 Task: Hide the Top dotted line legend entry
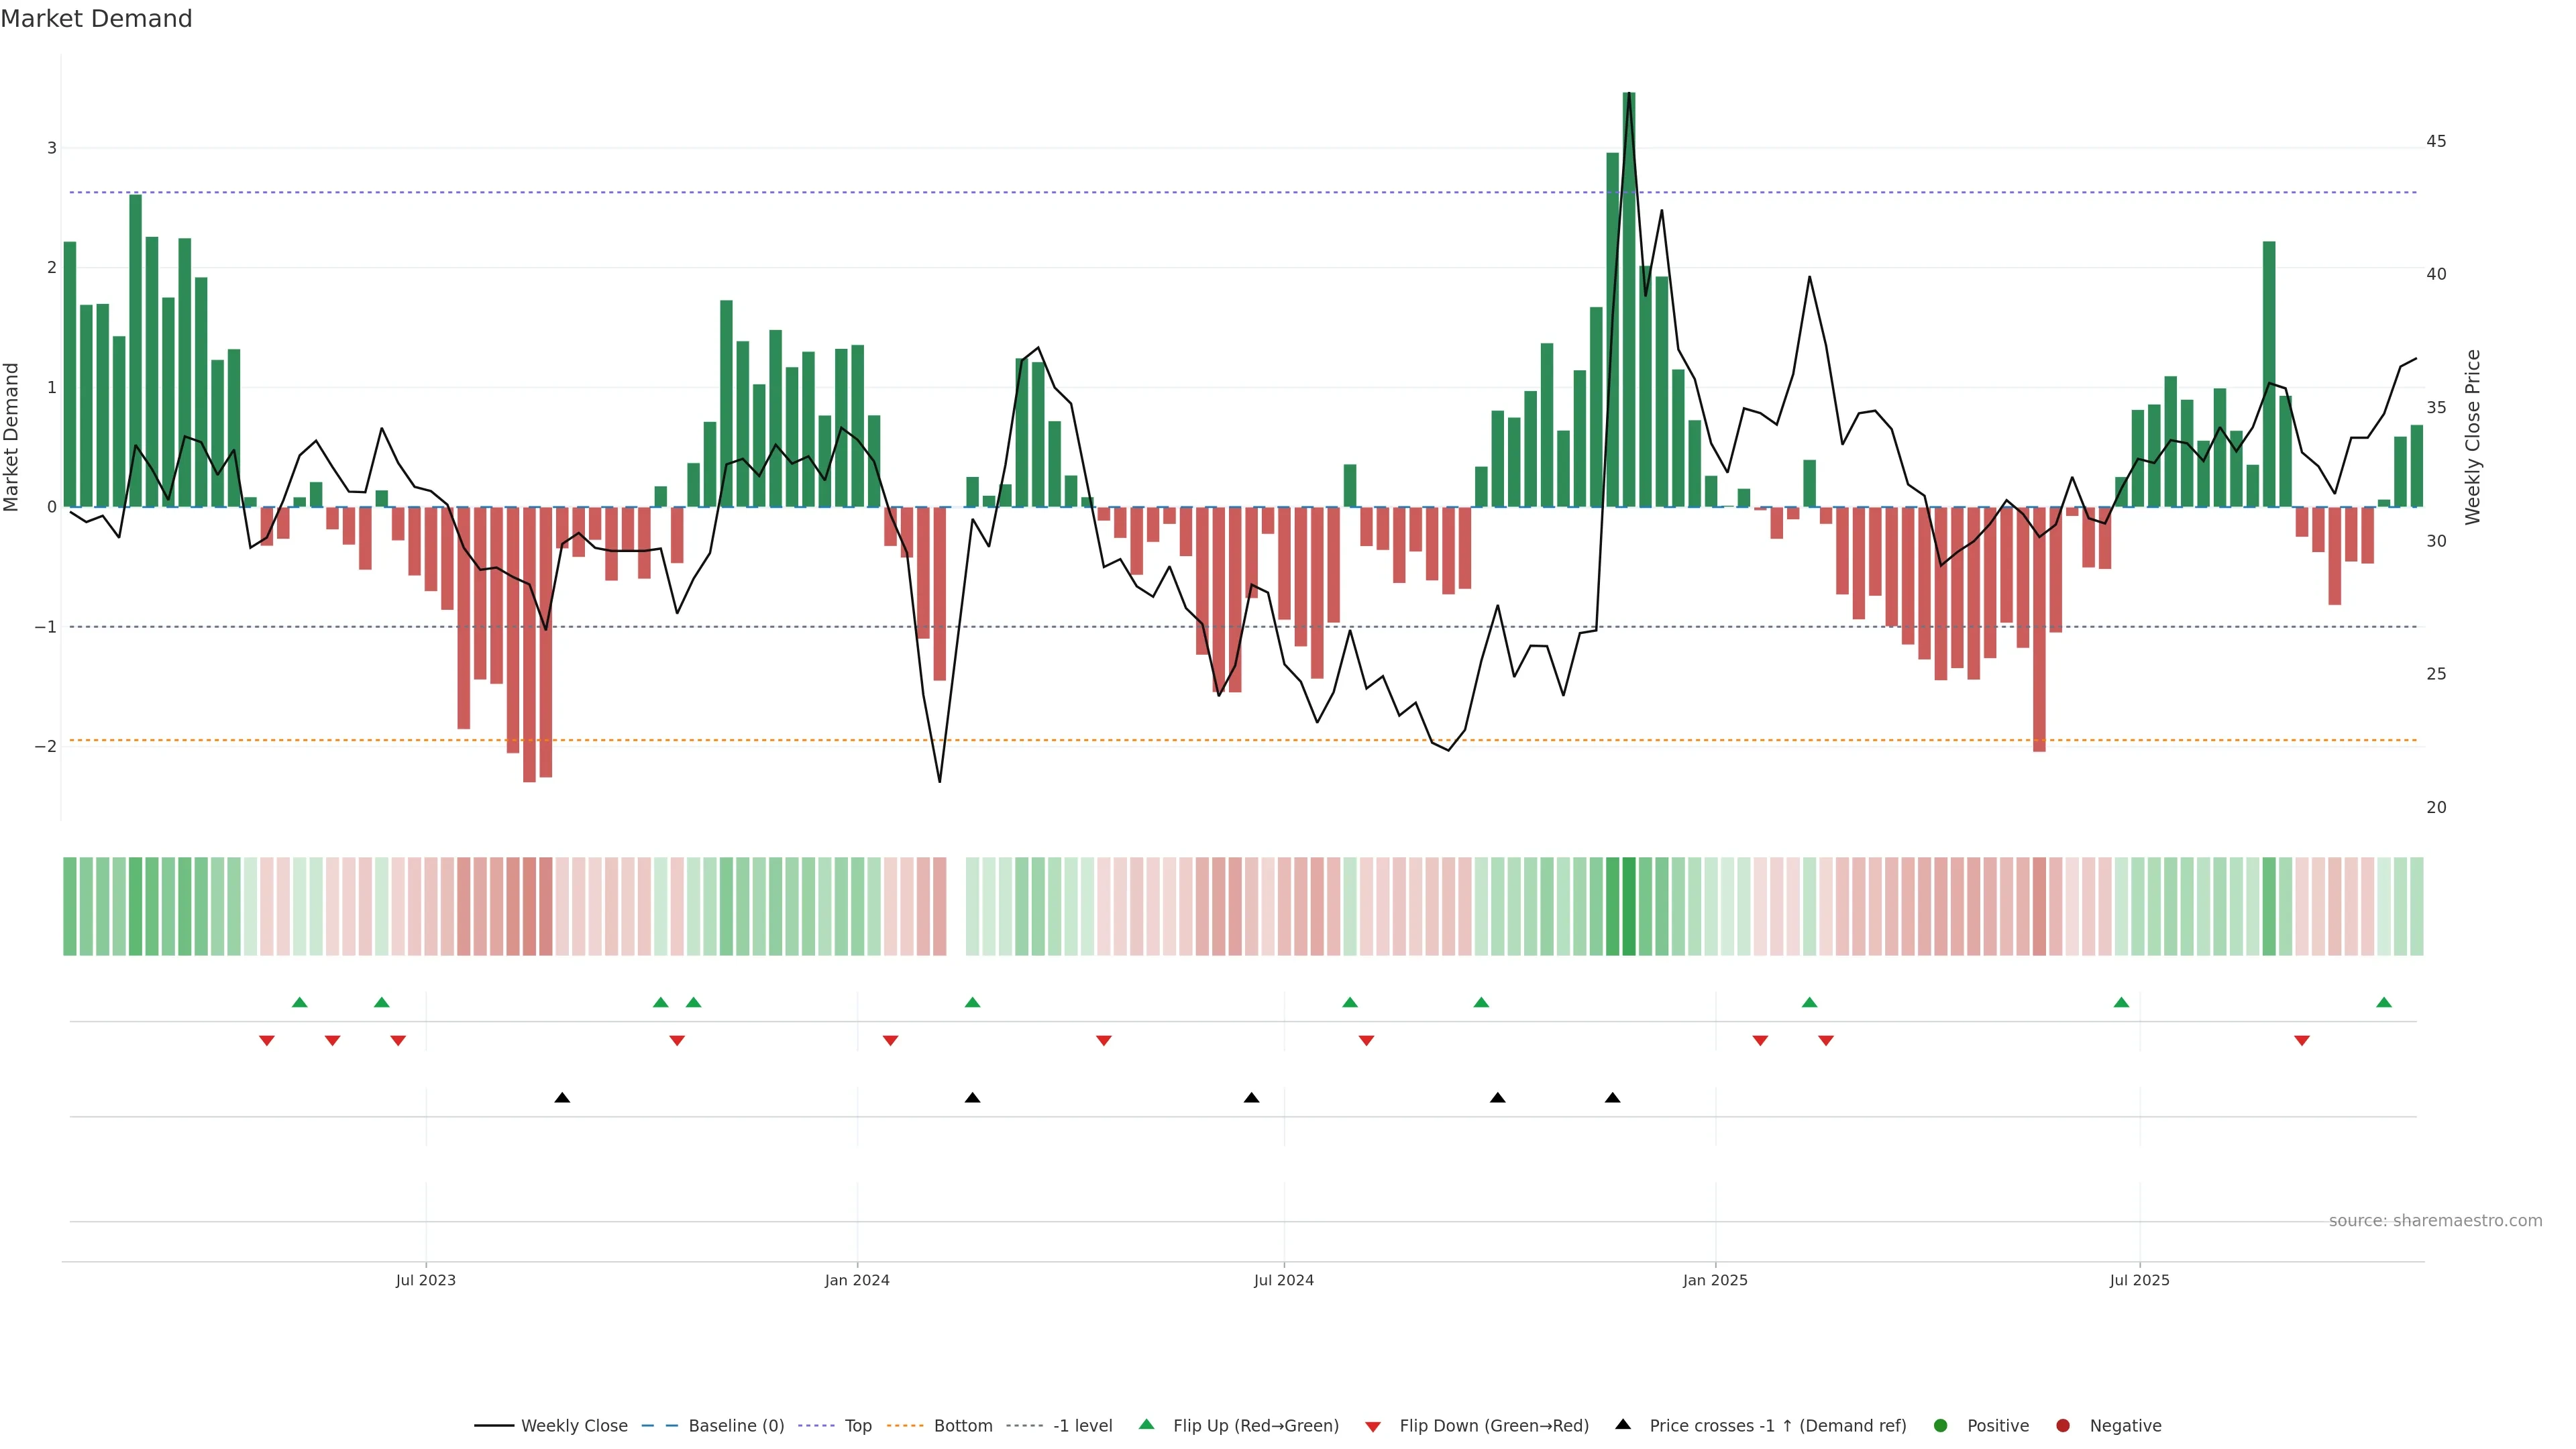[857, 1426]
